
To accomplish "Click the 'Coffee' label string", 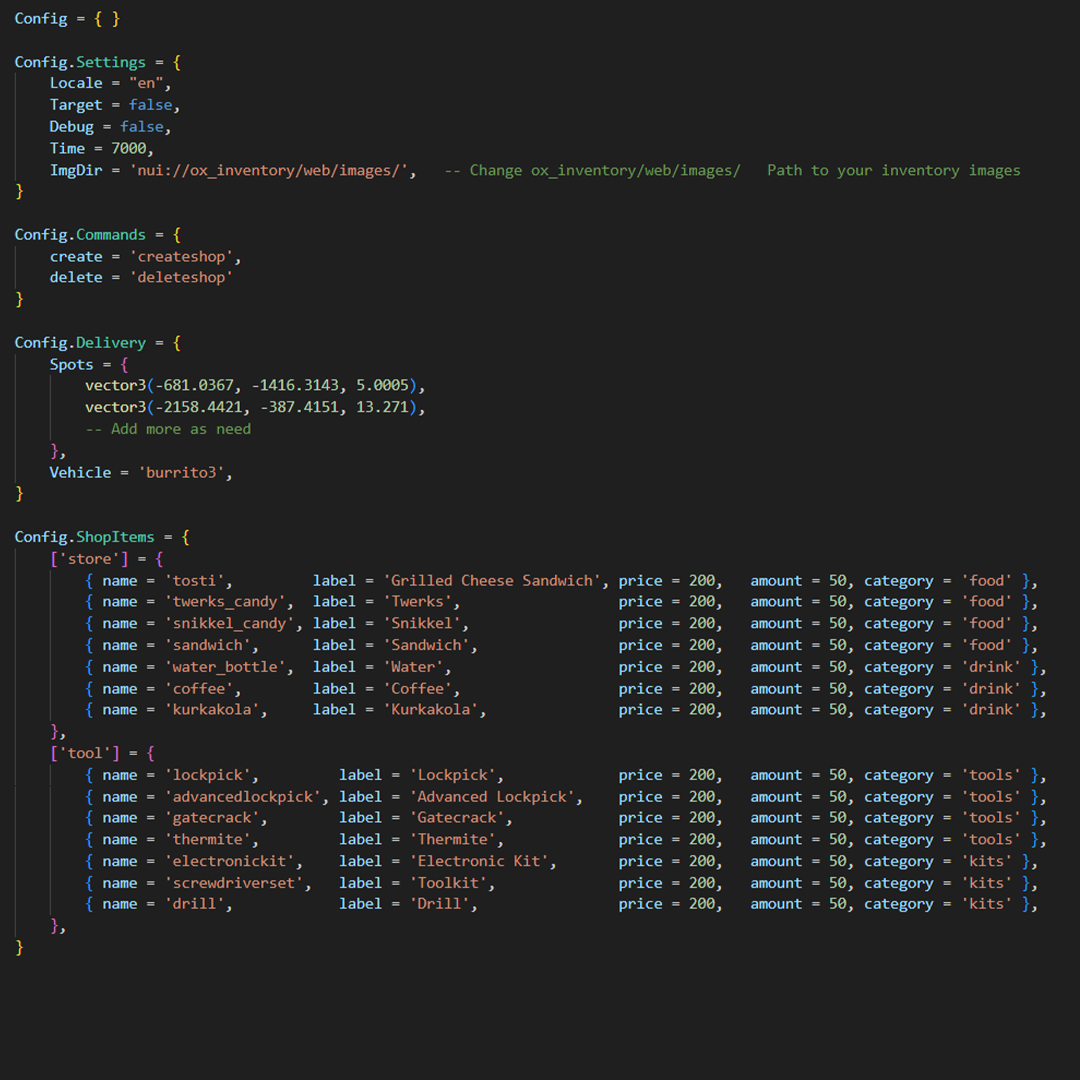I will [x=417, y=689].
